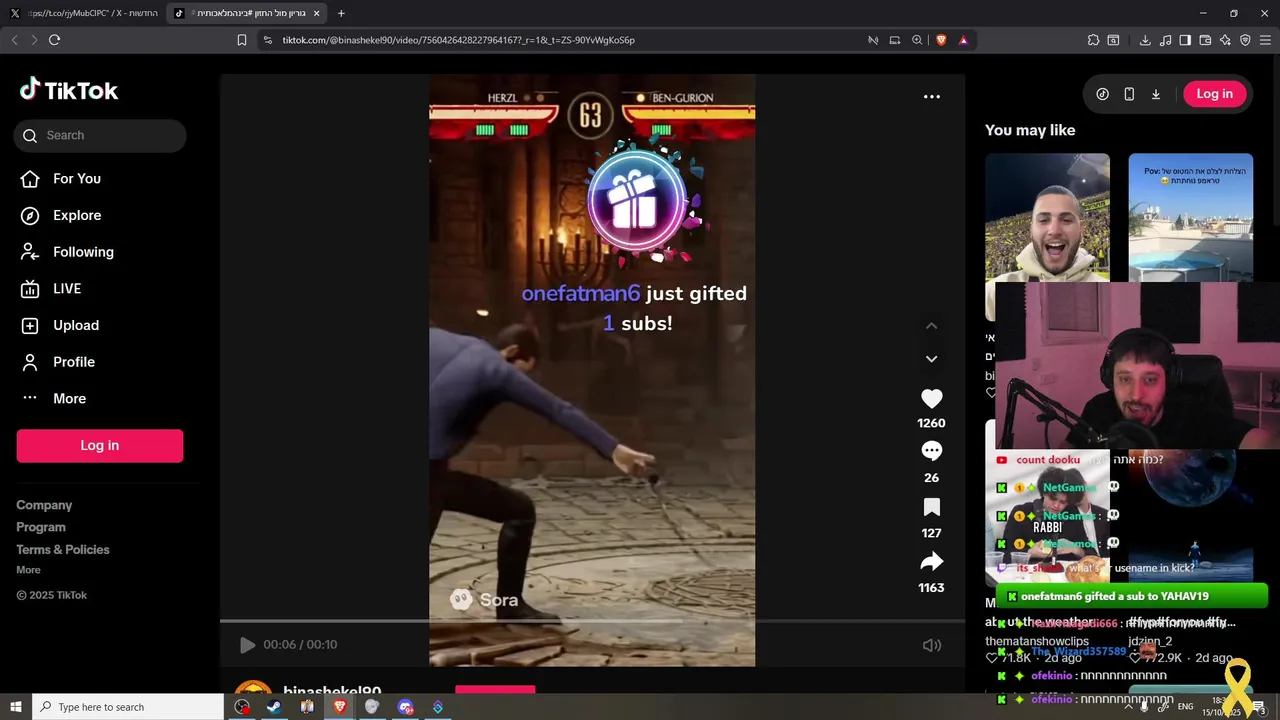Image resolution: width=1280 pixels, height=720 pixels.
Task: Click the top-right Log in button
Action: [1214, 94]
